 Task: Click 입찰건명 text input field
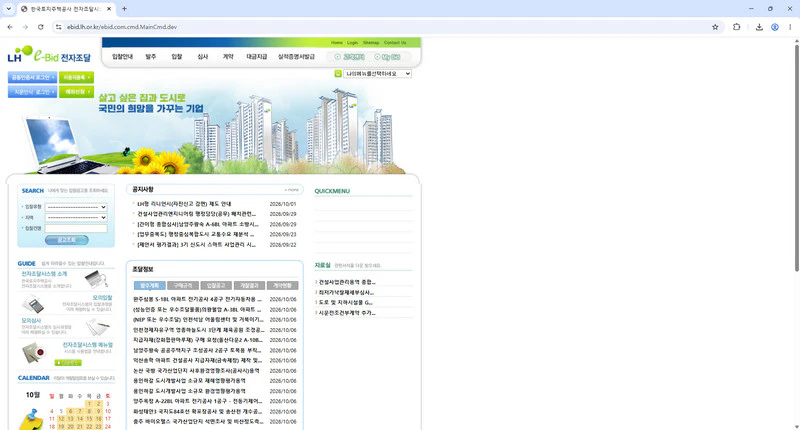coord(76,229)
